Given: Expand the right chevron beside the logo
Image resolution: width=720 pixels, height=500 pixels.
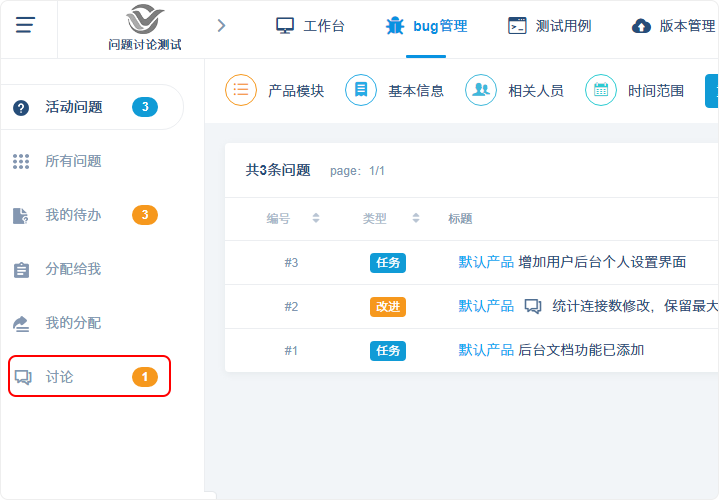Looking at the screenshot, I should click(221, 26).
